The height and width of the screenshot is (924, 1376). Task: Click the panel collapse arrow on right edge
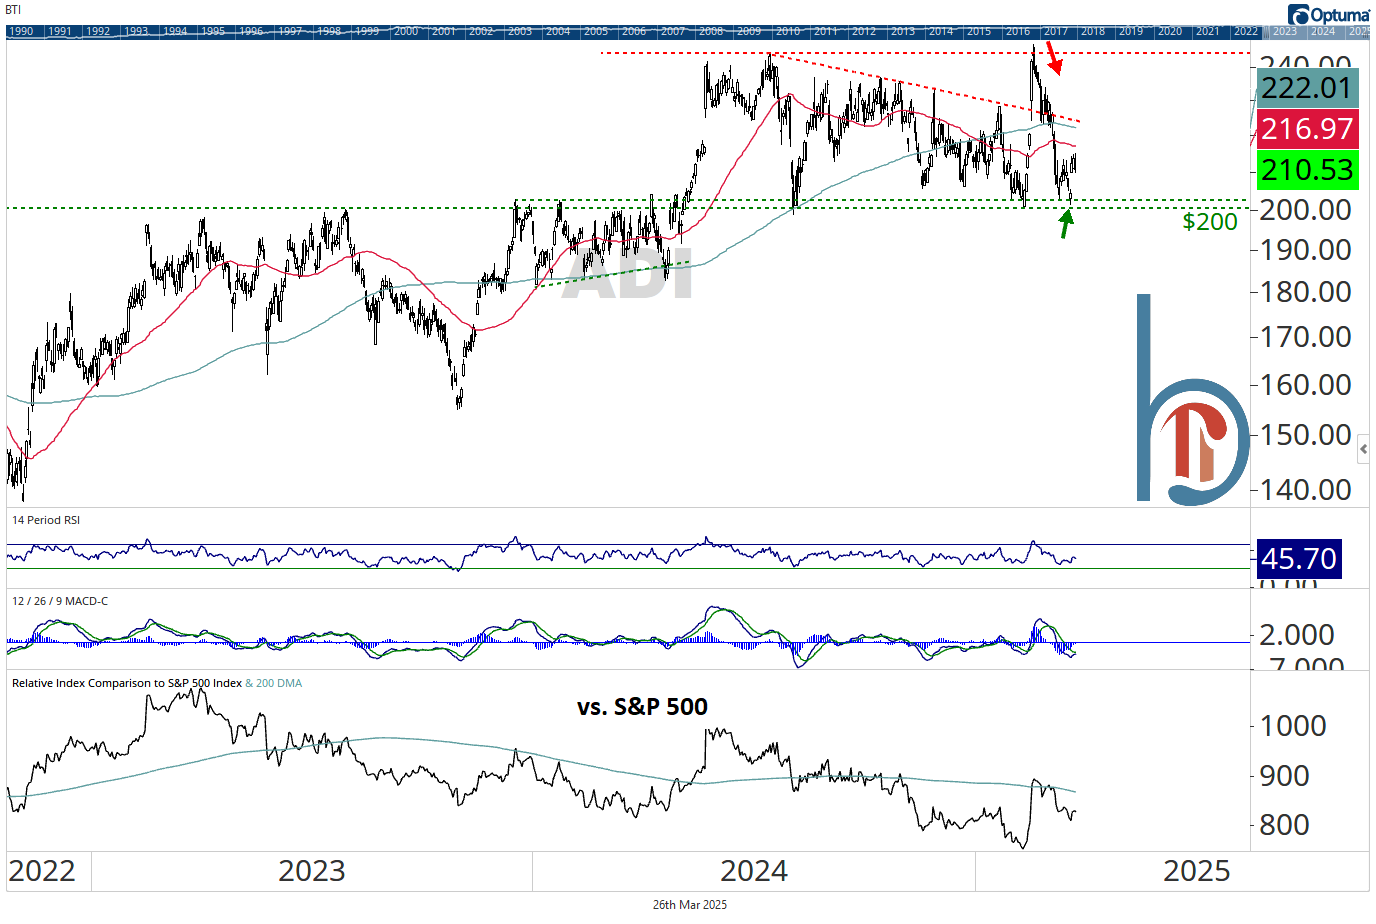tap(1362, 450)
